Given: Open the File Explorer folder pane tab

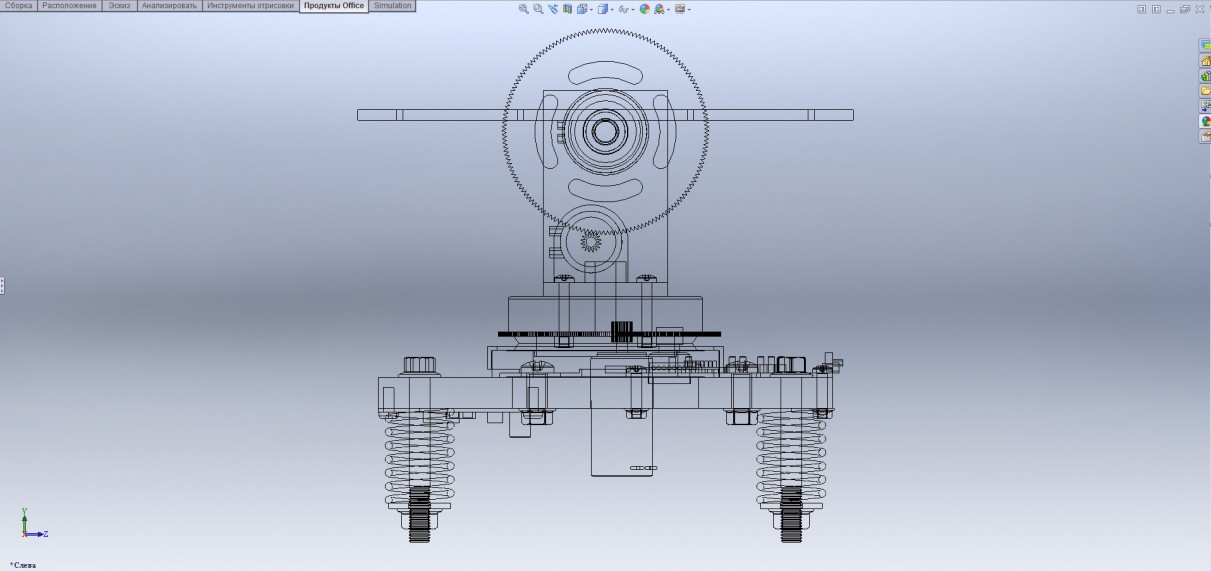Looking at the screenshot, I should click(1205, 91).
